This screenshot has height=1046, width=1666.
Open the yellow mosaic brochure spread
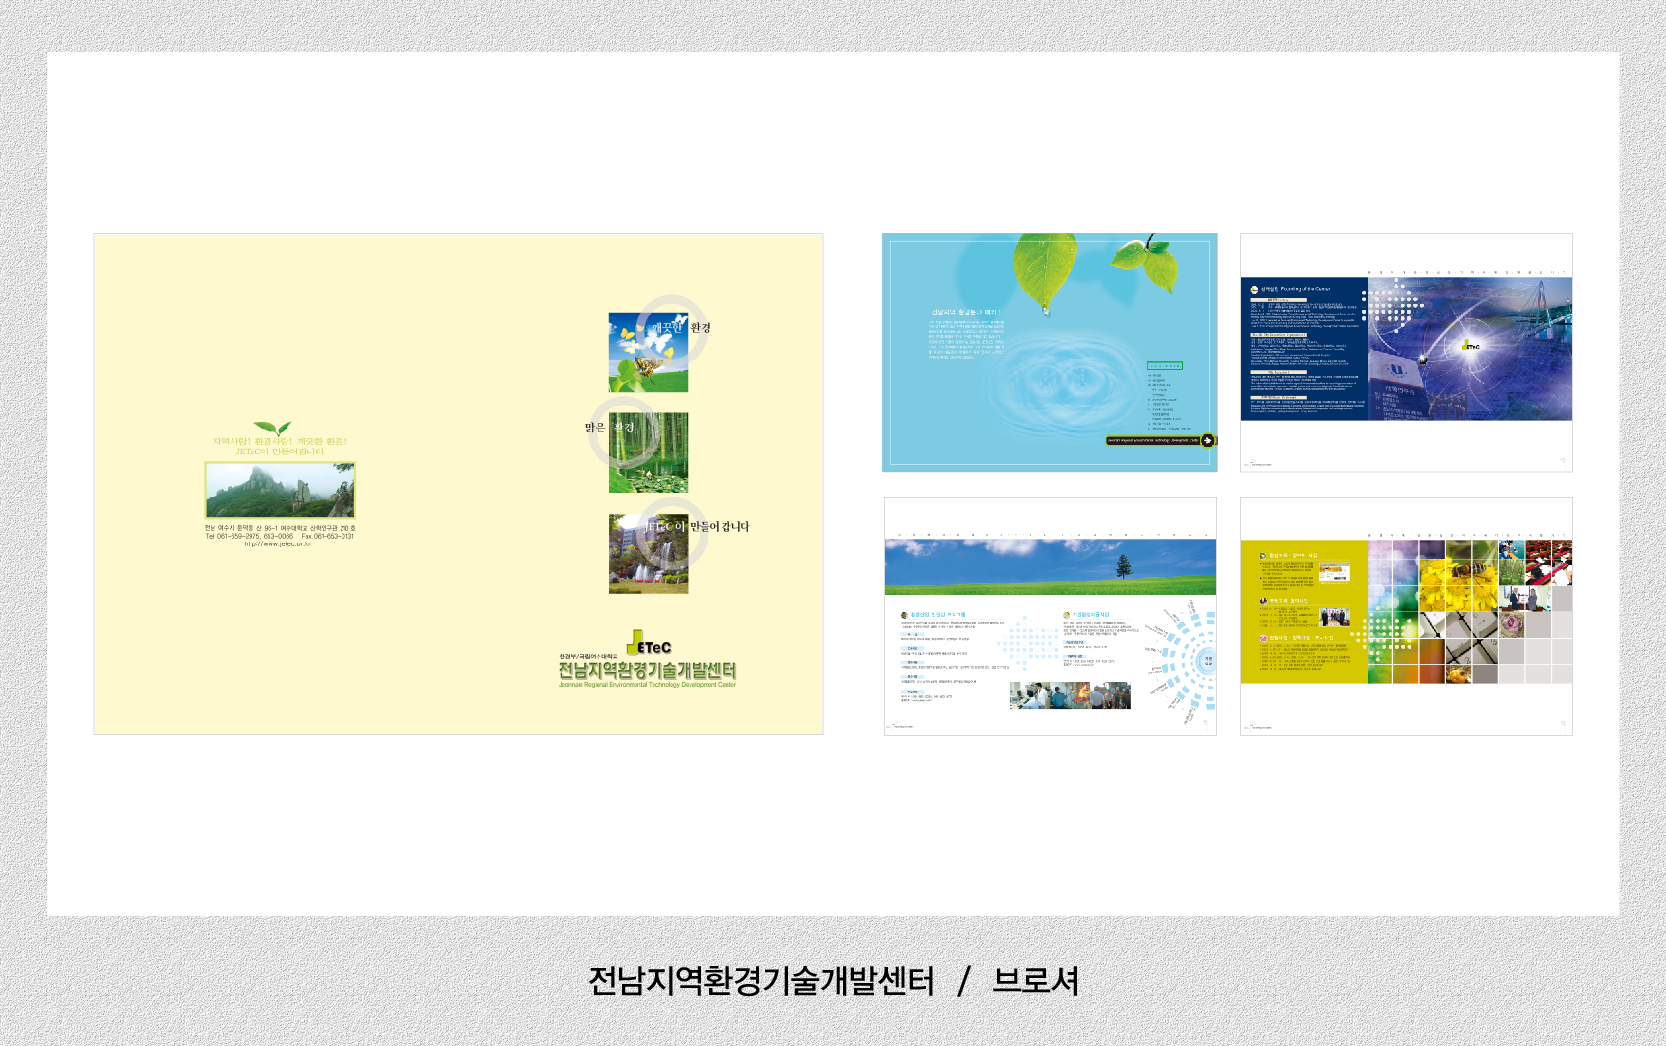click(1406, 616)
